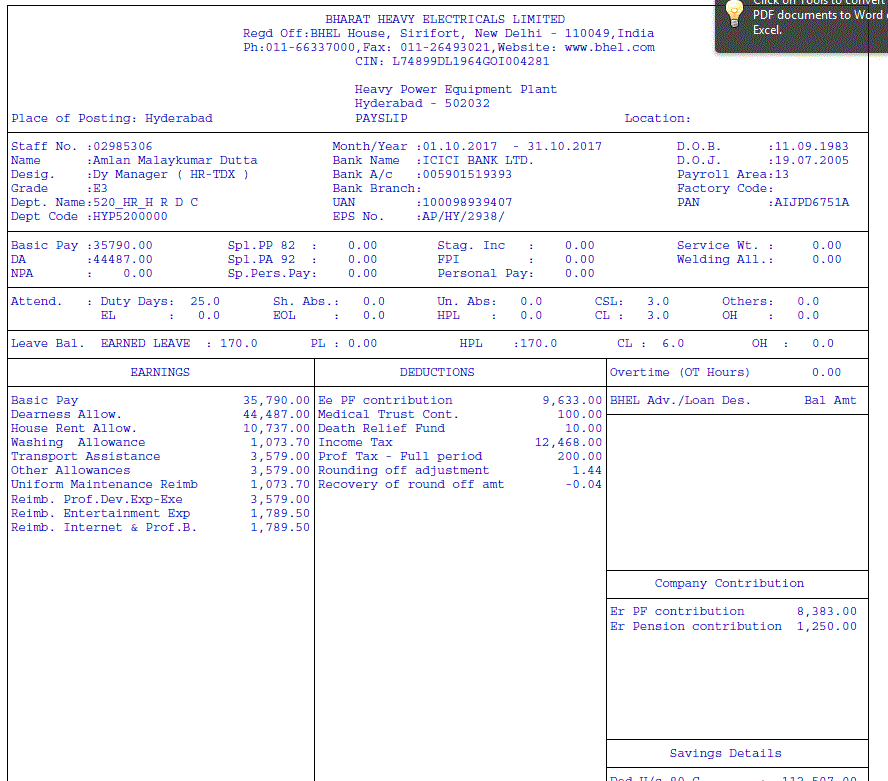Click Overtime (OT Hours) label
The width and height of the screenshot is (888, 781).
[680, 373]
